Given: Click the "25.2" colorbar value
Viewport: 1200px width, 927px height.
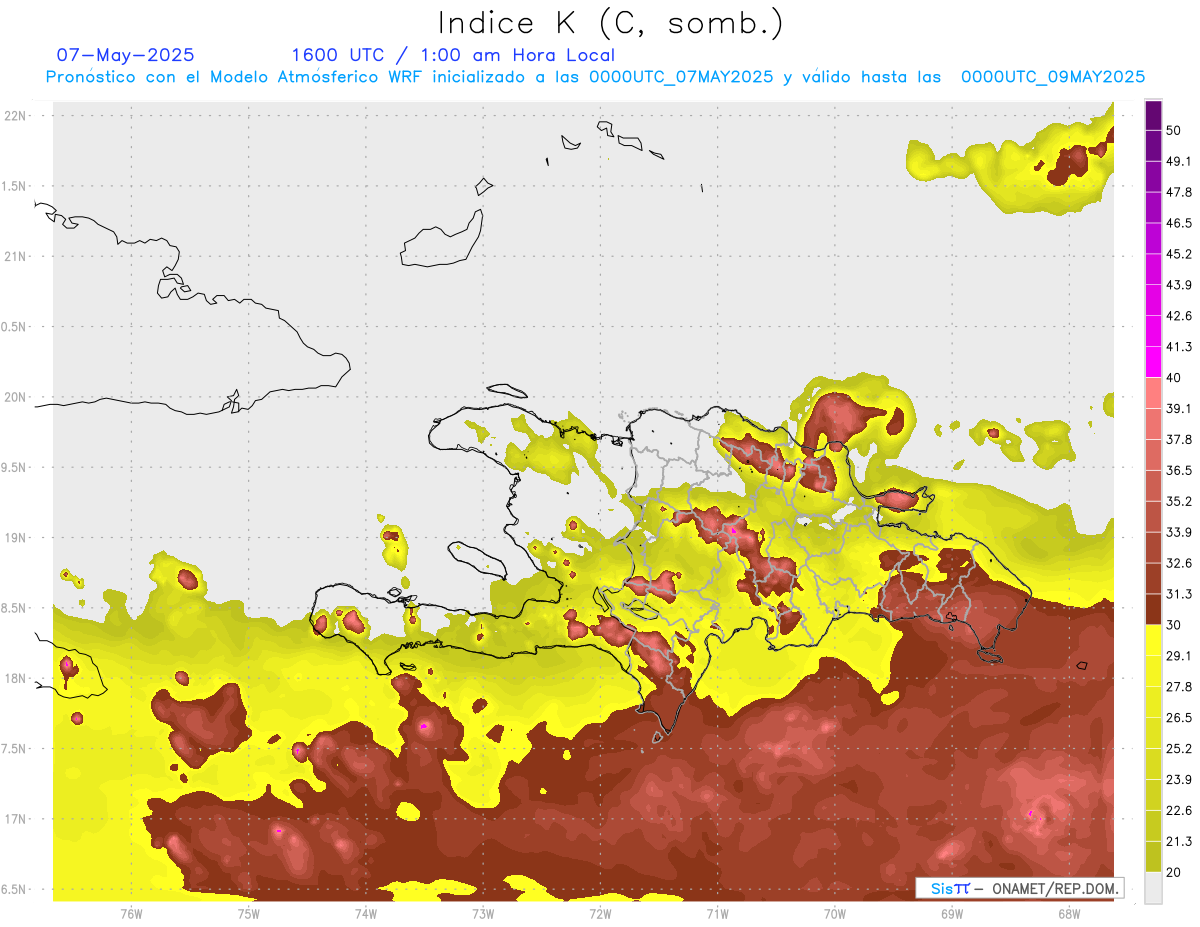Looking at the screenshot, I should (x=1178, y=748).
